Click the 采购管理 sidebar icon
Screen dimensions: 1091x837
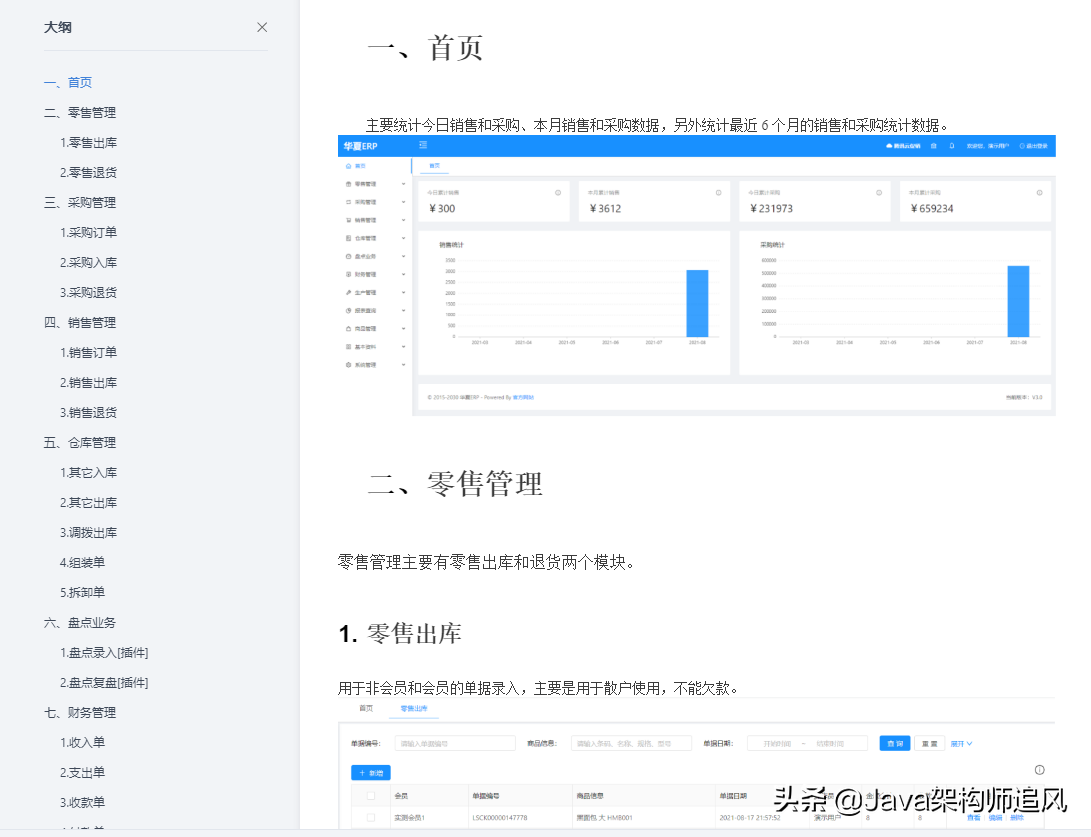point(348,201)
